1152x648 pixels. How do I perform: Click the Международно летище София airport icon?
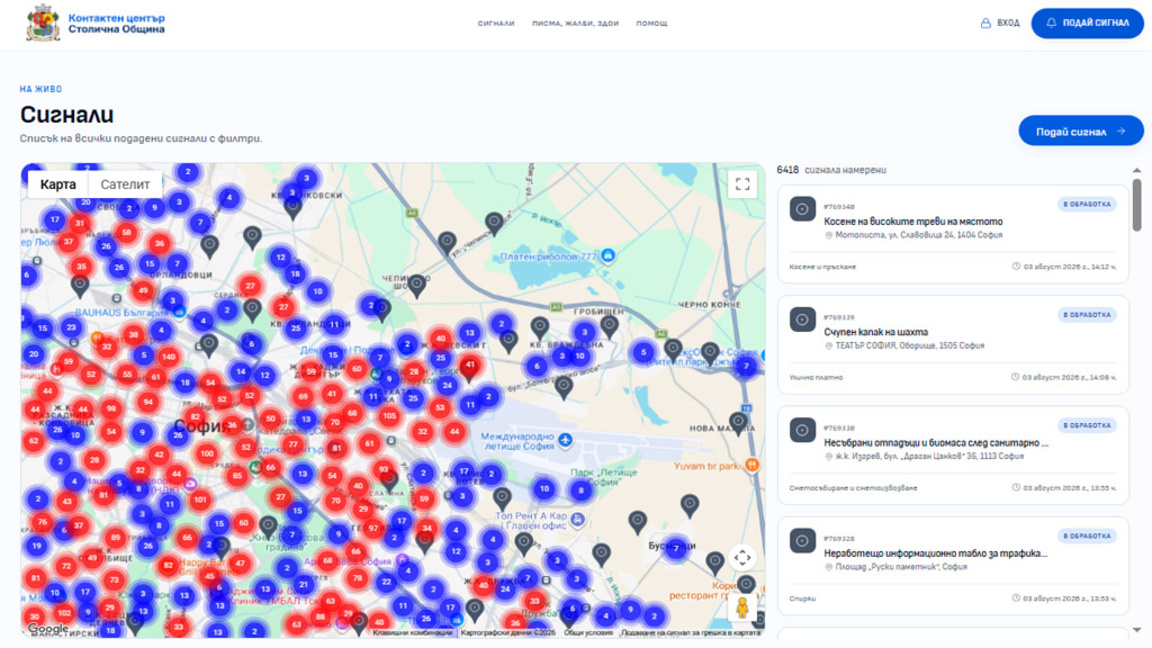(x=565, y=439)
